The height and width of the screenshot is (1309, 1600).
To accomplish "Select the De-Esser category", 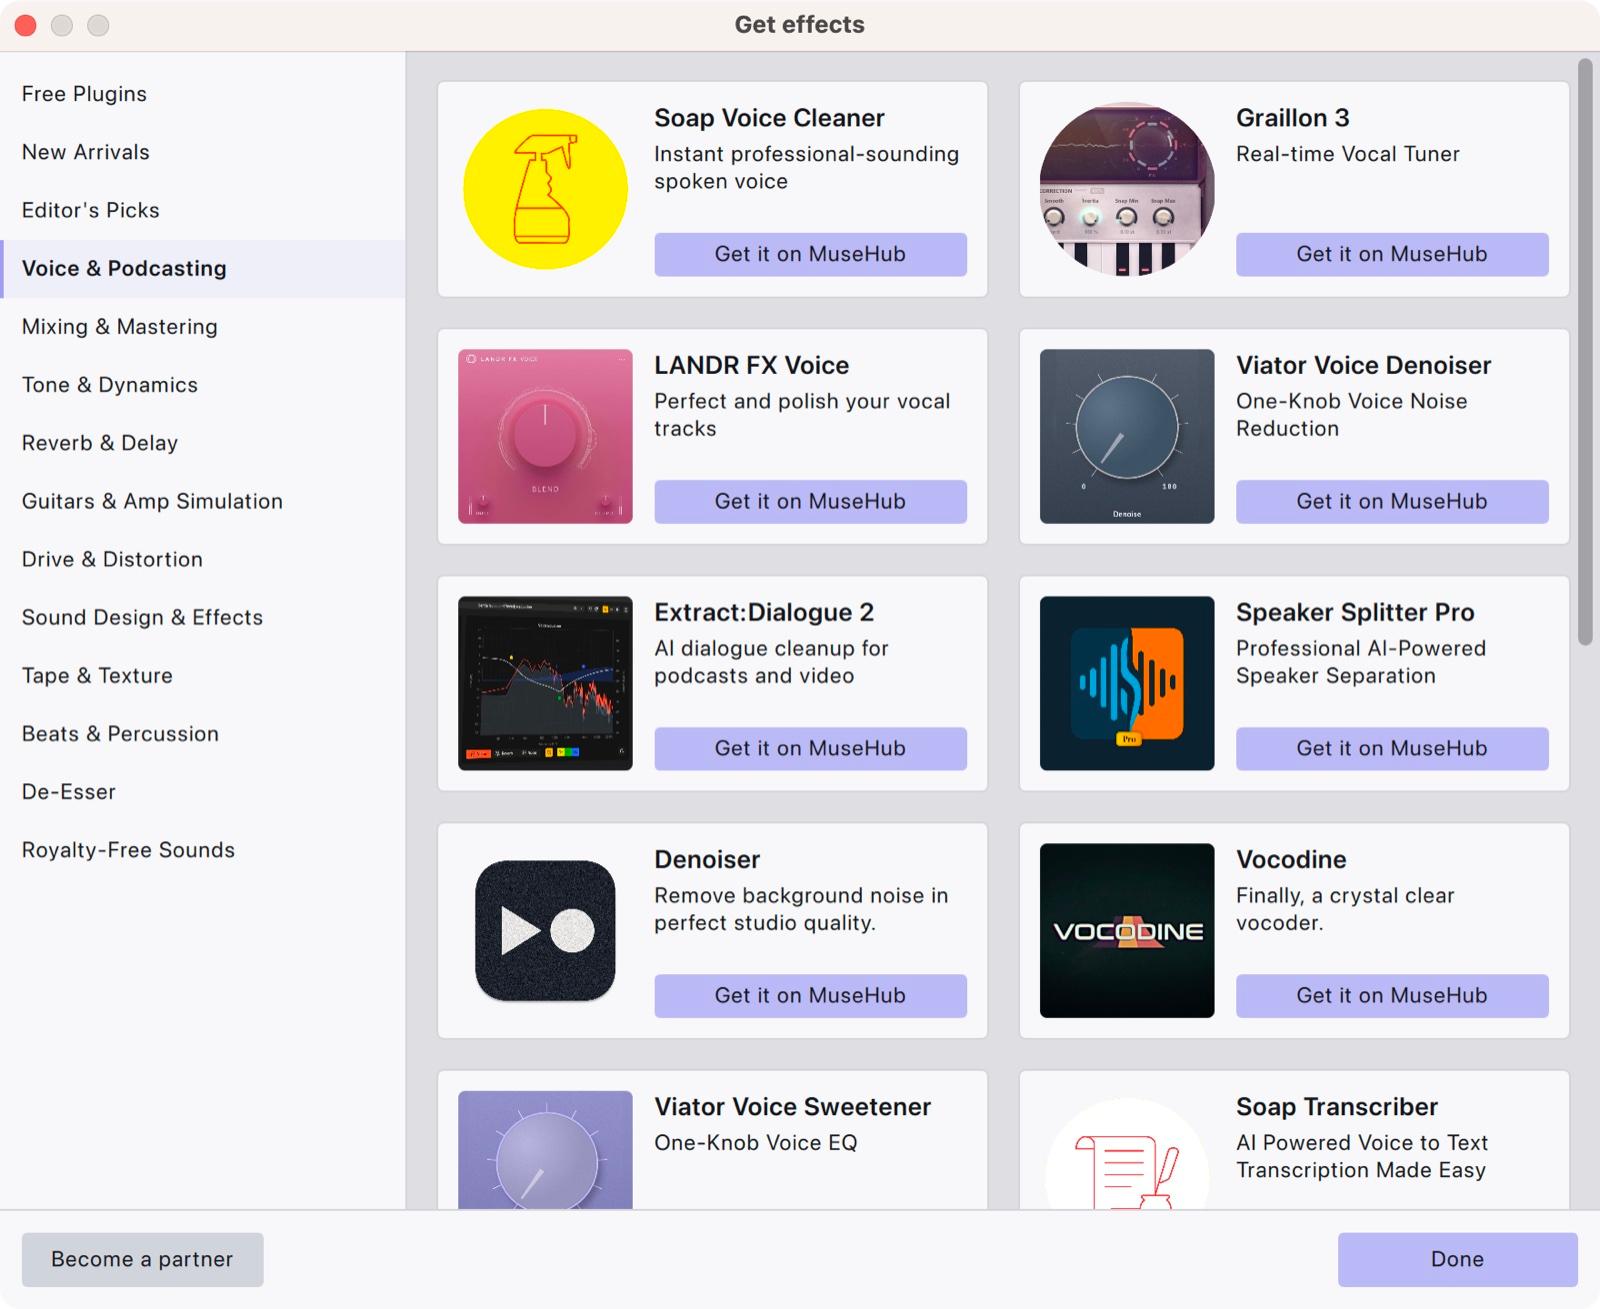I will tap(203, 792).
